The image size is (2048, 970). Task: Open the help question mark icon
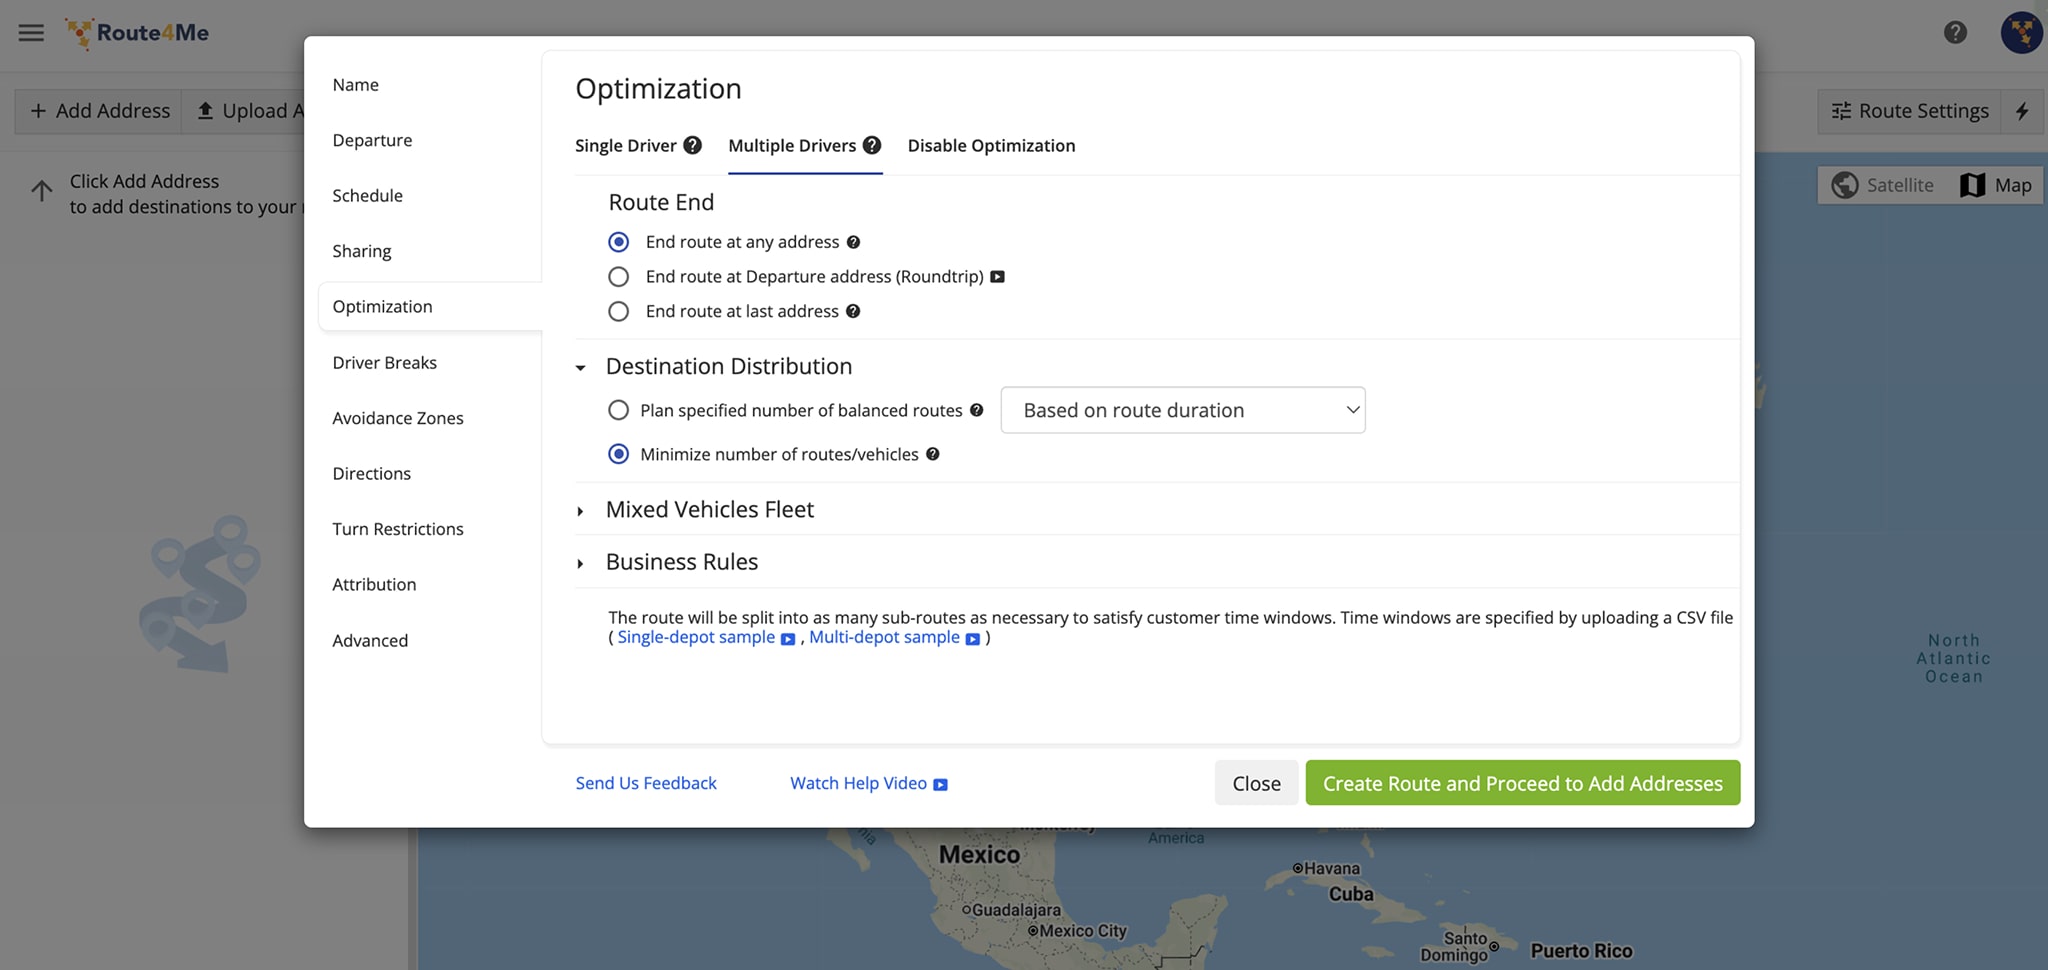pos(1955,32)
